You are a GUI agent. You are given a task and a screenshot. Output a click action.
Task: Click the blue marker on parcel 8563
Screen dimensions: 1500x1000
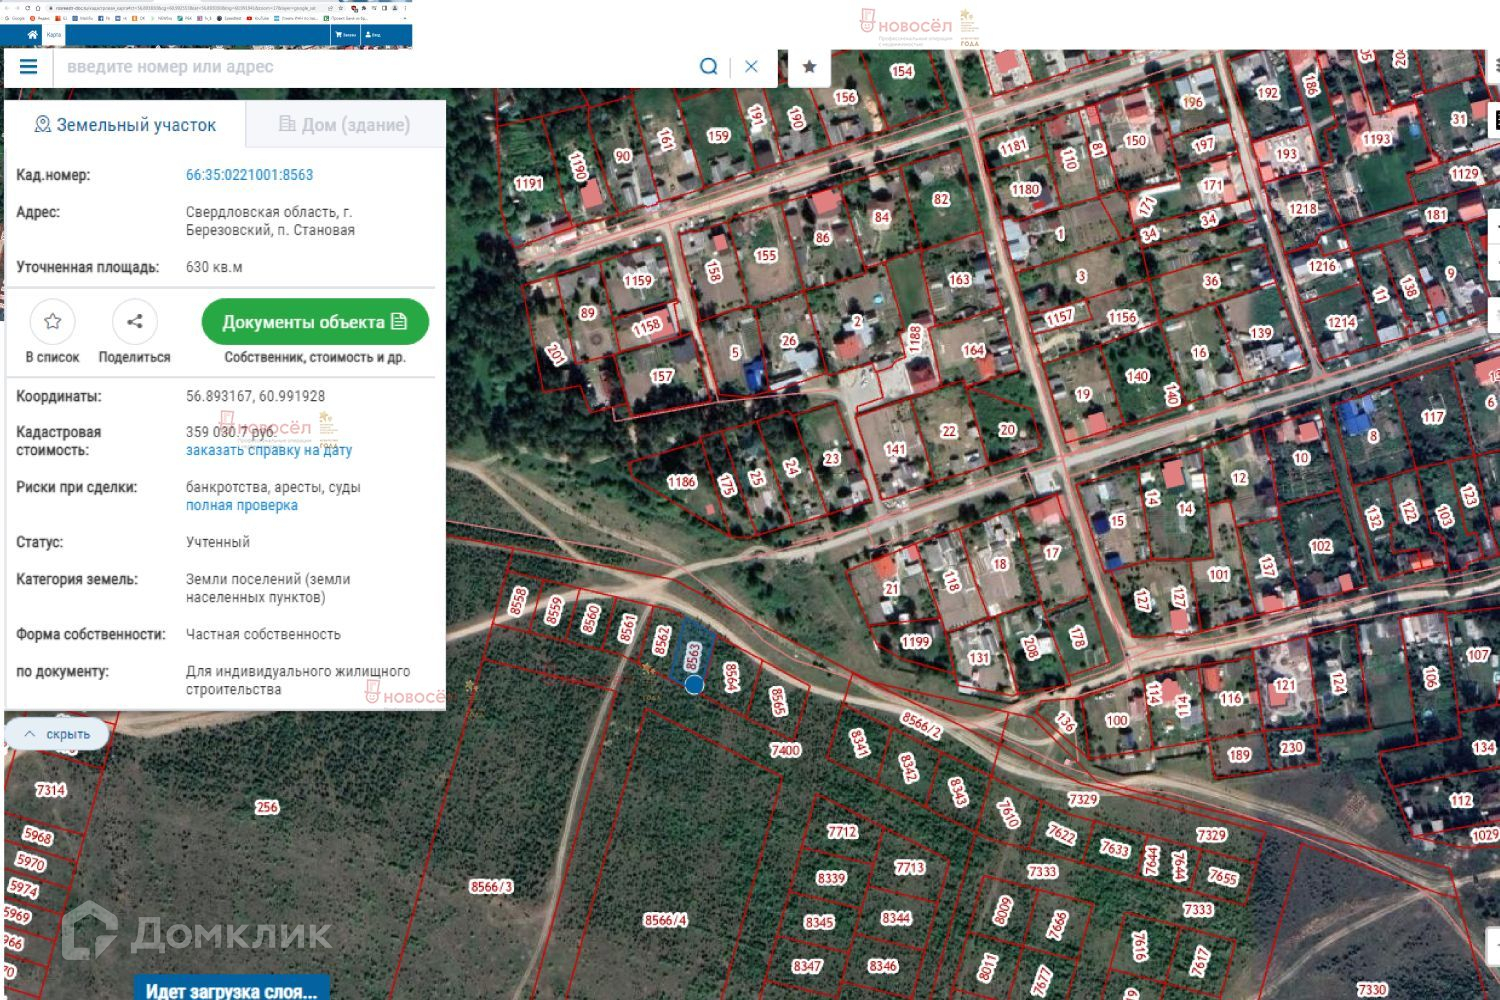point(694,685)
